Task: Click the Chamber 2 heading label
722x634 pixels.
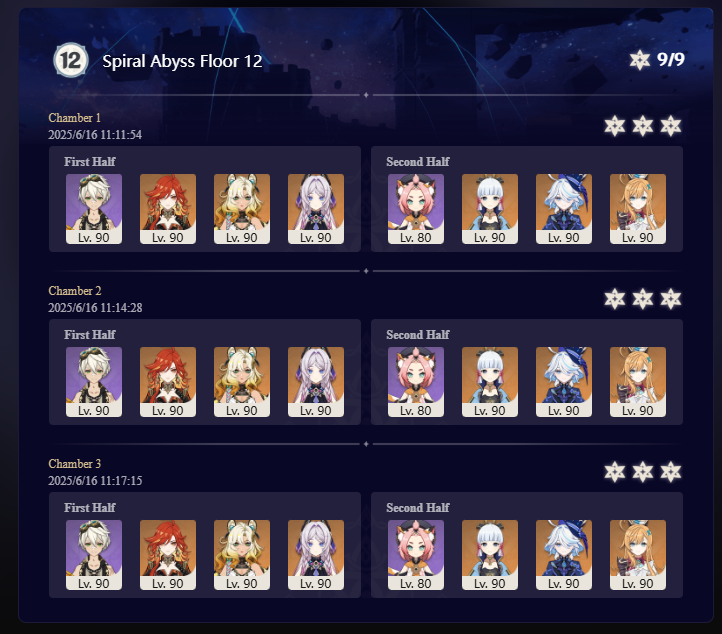Action: click(x=75, y=291)
